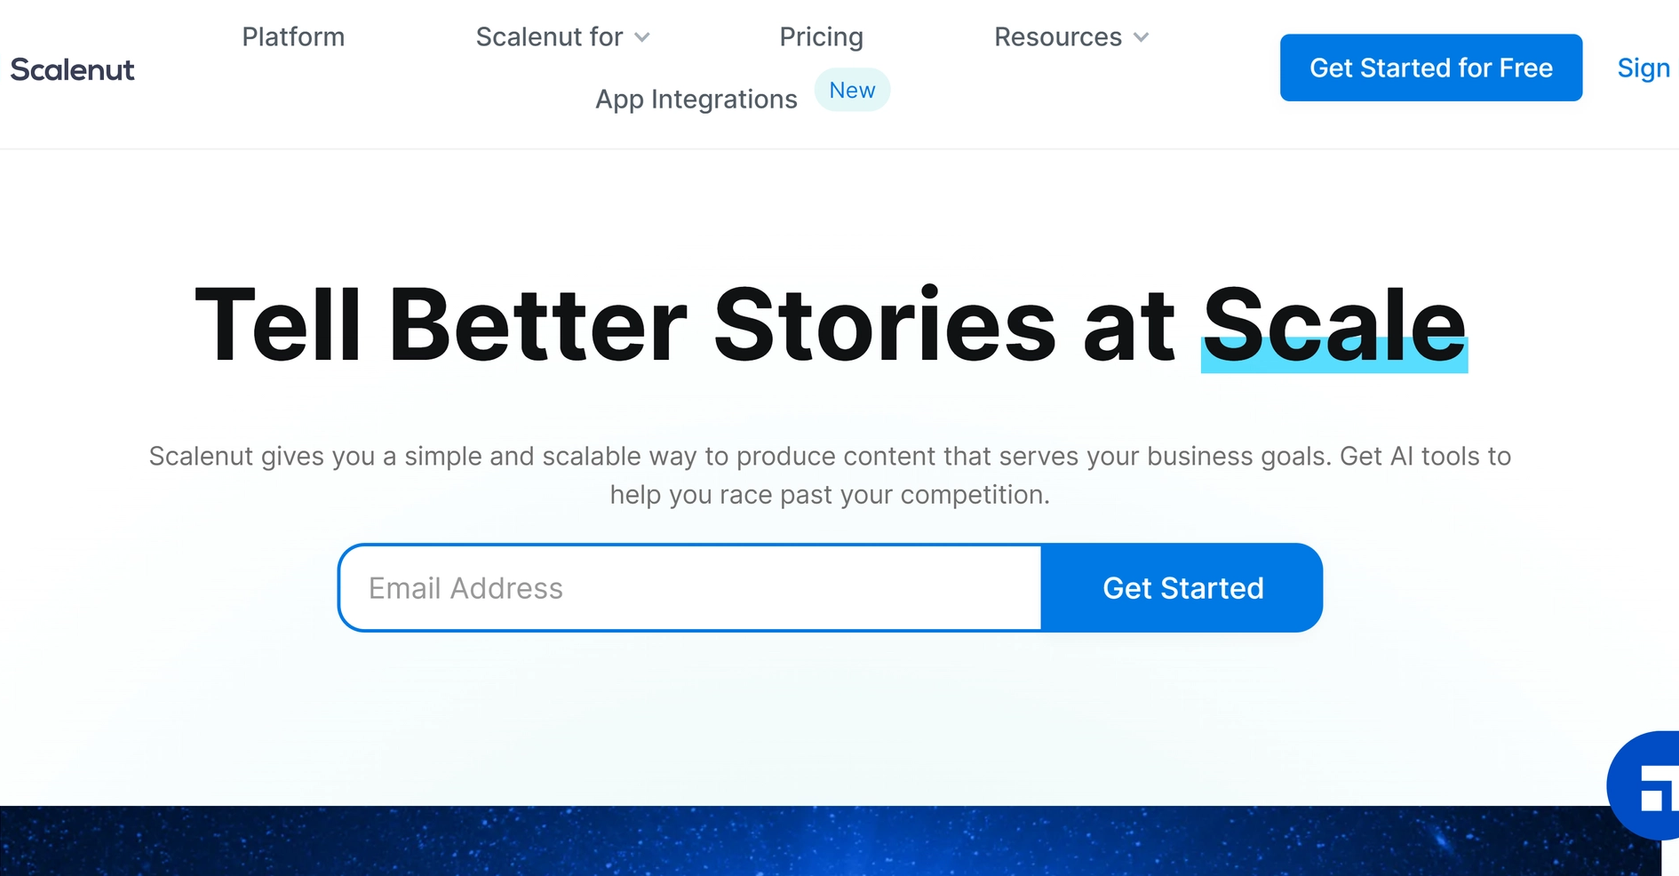The image size is (1679, 876).
Task: Click the word Tell in the headline
Action: (x=278, y=325)
